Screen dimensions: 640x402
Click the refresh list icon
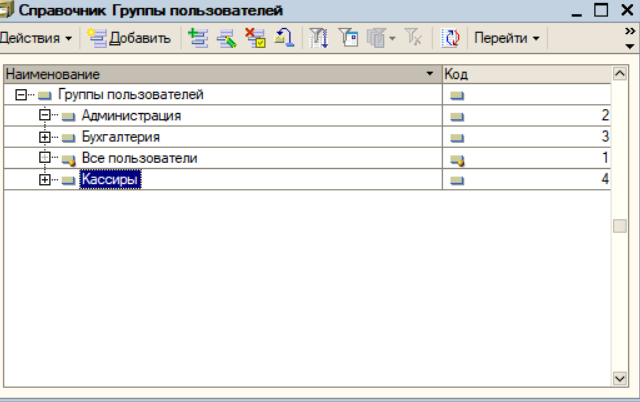(x=450, y=38)
